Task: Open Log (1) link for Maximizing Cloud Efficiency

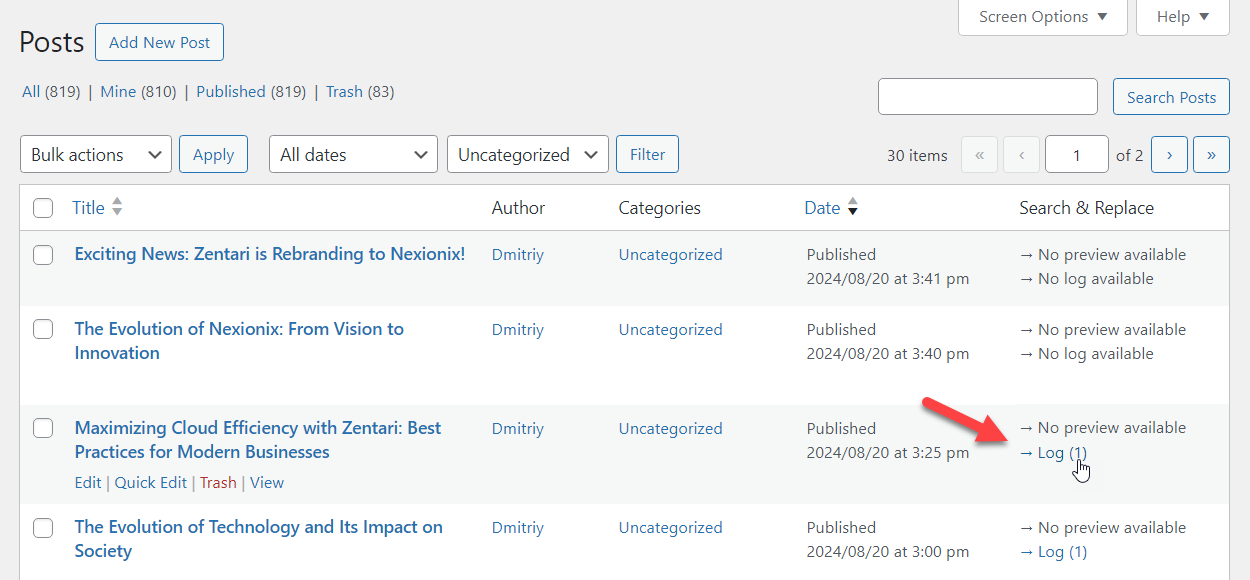Action: pyautogui.click(x=1053, y=453)
